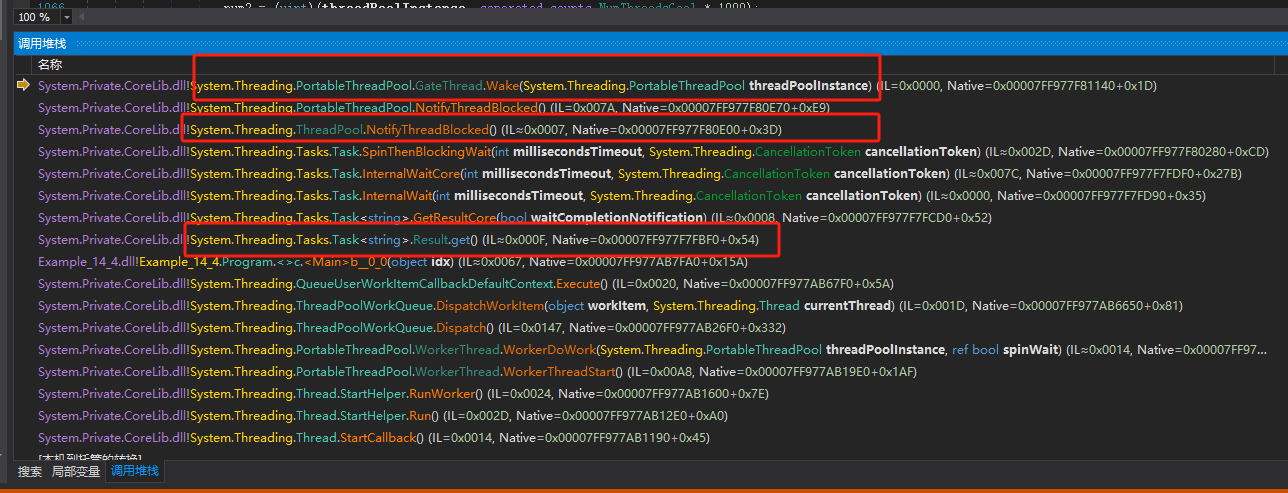Select the Task<string>.Result.get frame

(x=400, y=240)
